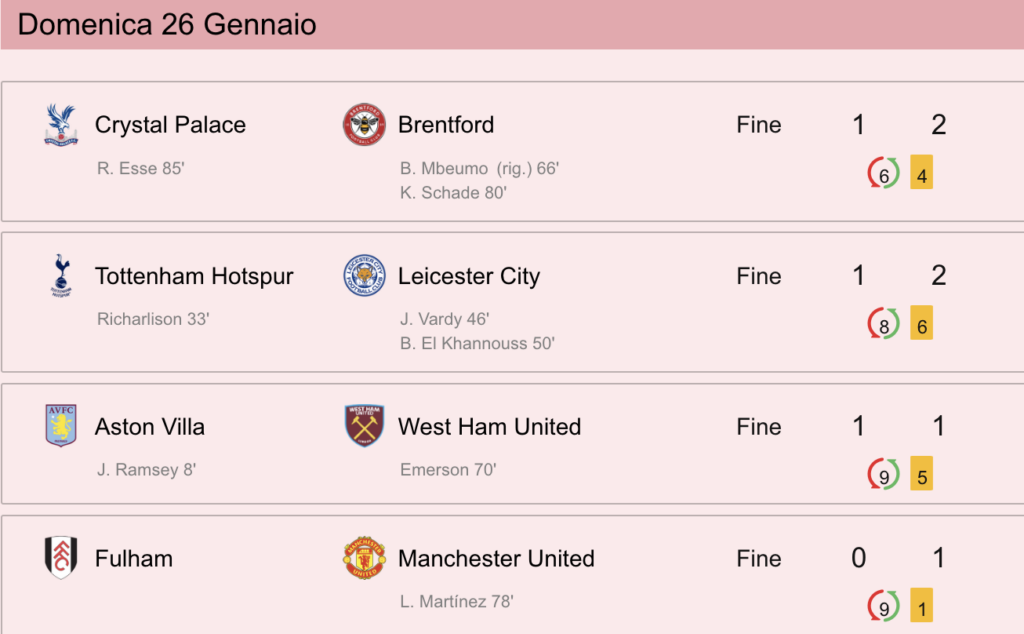This screenshot has width=1024, height=634.
Task: Click the Brentford bee logo
Action: pos(364,125)
